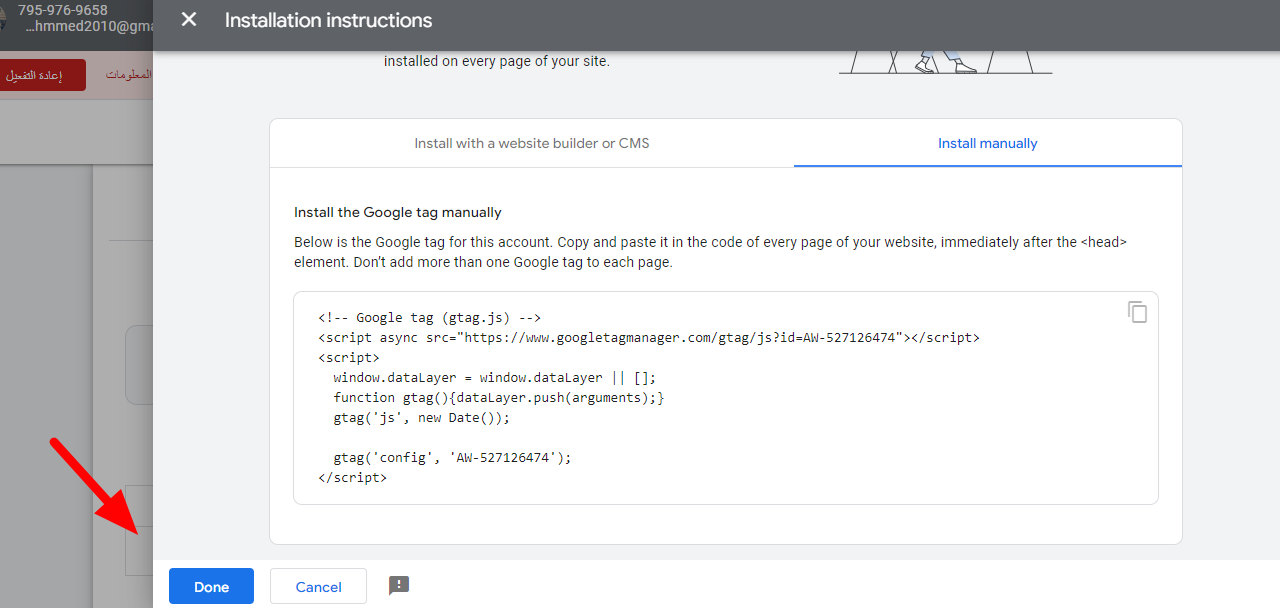
Task: Click the Installation instructions title
Action: [x=329, y=20]
